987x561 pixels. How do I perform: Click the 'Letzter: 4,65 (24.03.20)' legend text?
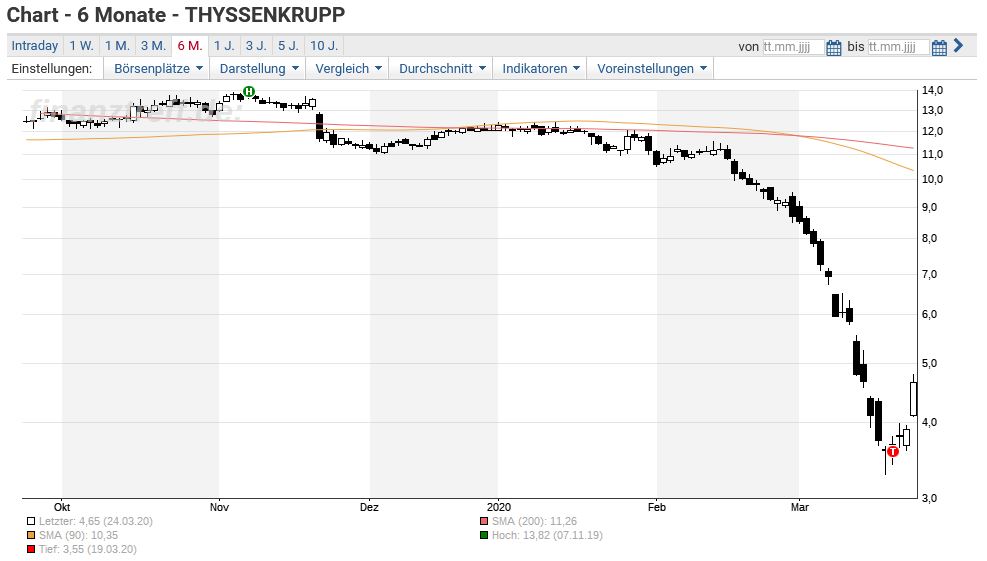96,521
